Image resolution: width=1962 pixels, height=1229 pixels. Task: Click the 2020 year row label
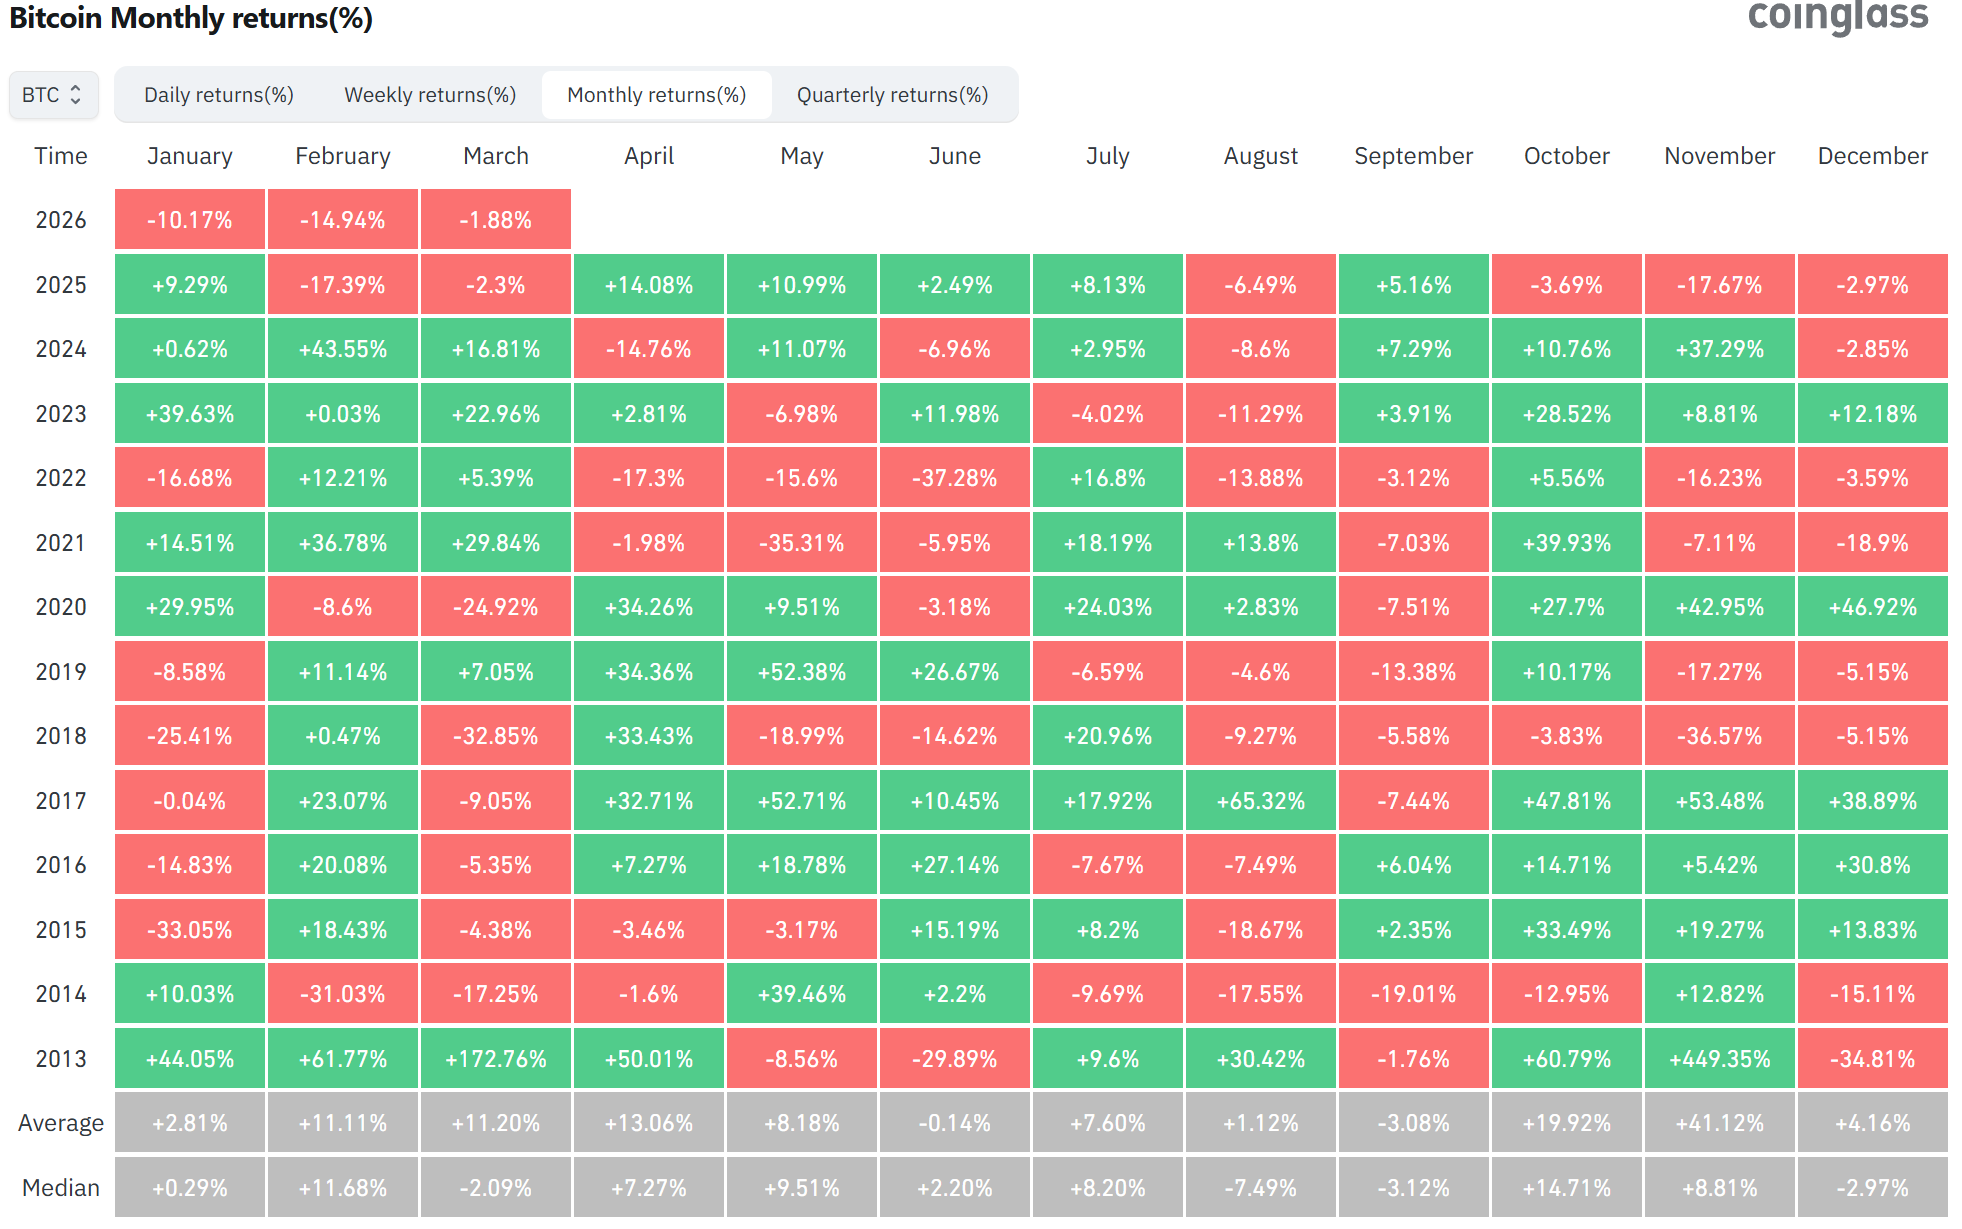pos(61,607)
